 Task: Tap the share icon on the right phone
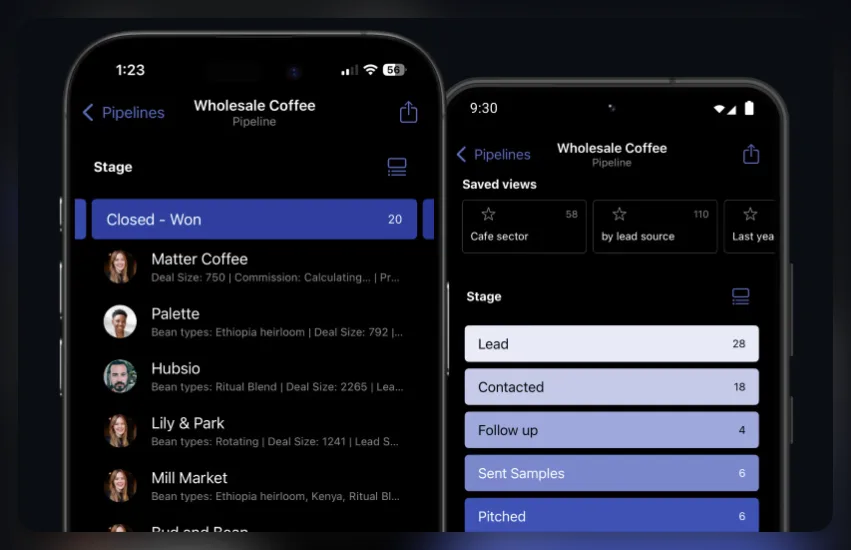coord(751,154)
